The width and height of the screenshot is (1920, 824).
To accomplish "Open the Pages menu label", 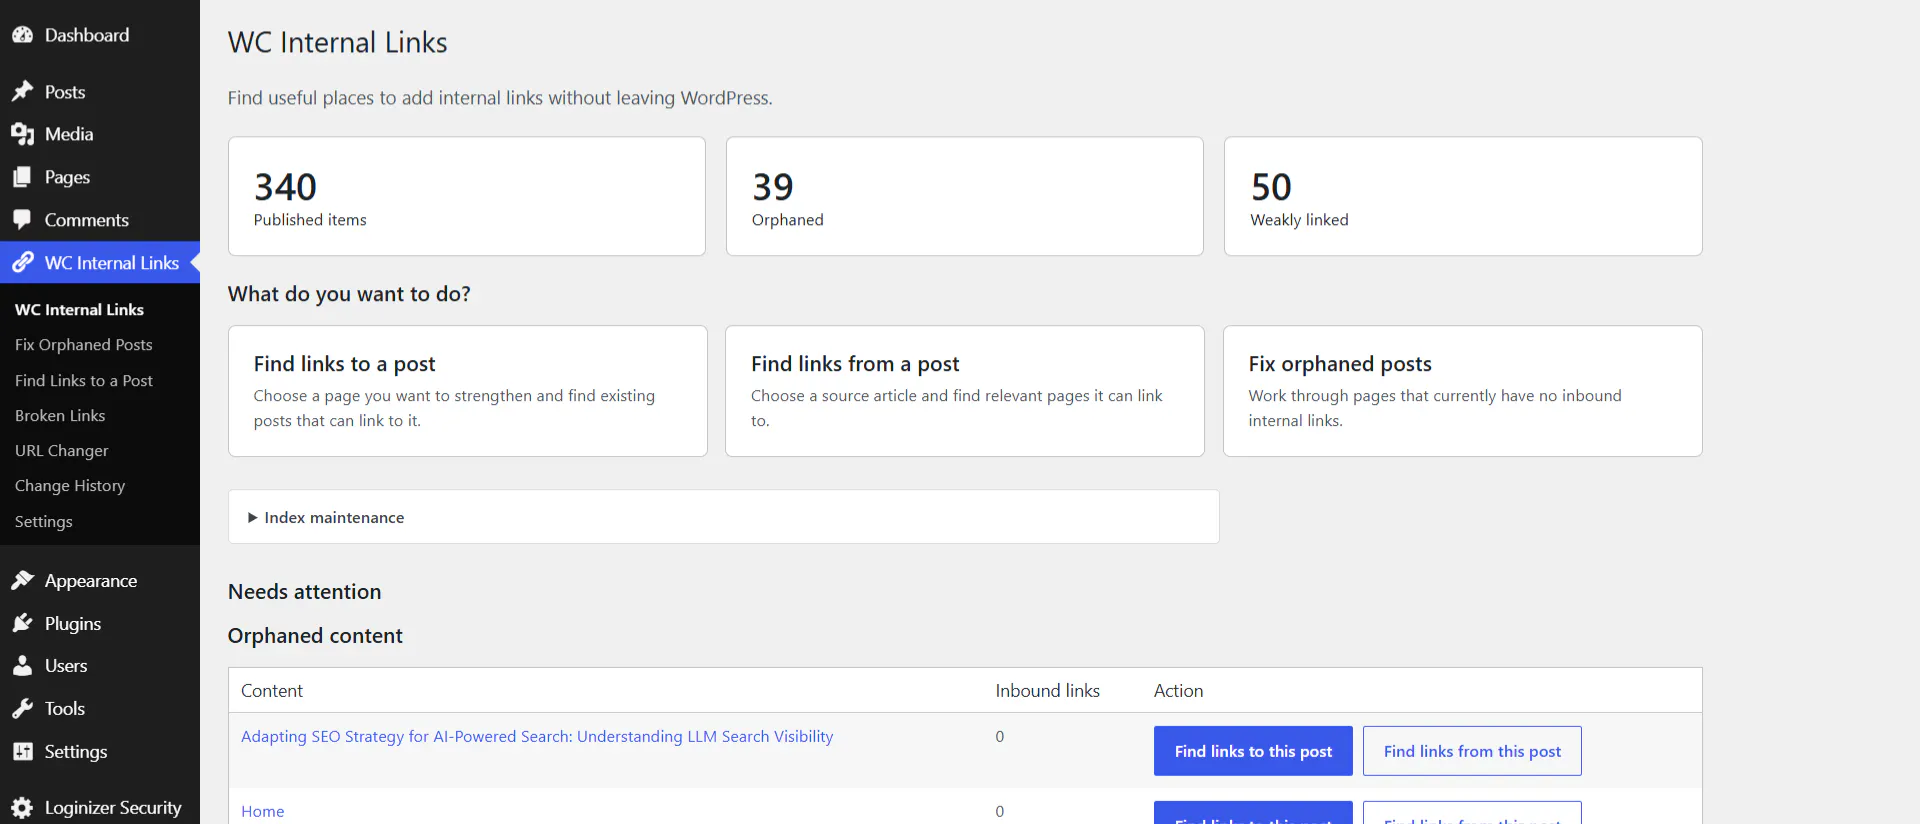I will (68, 177).
